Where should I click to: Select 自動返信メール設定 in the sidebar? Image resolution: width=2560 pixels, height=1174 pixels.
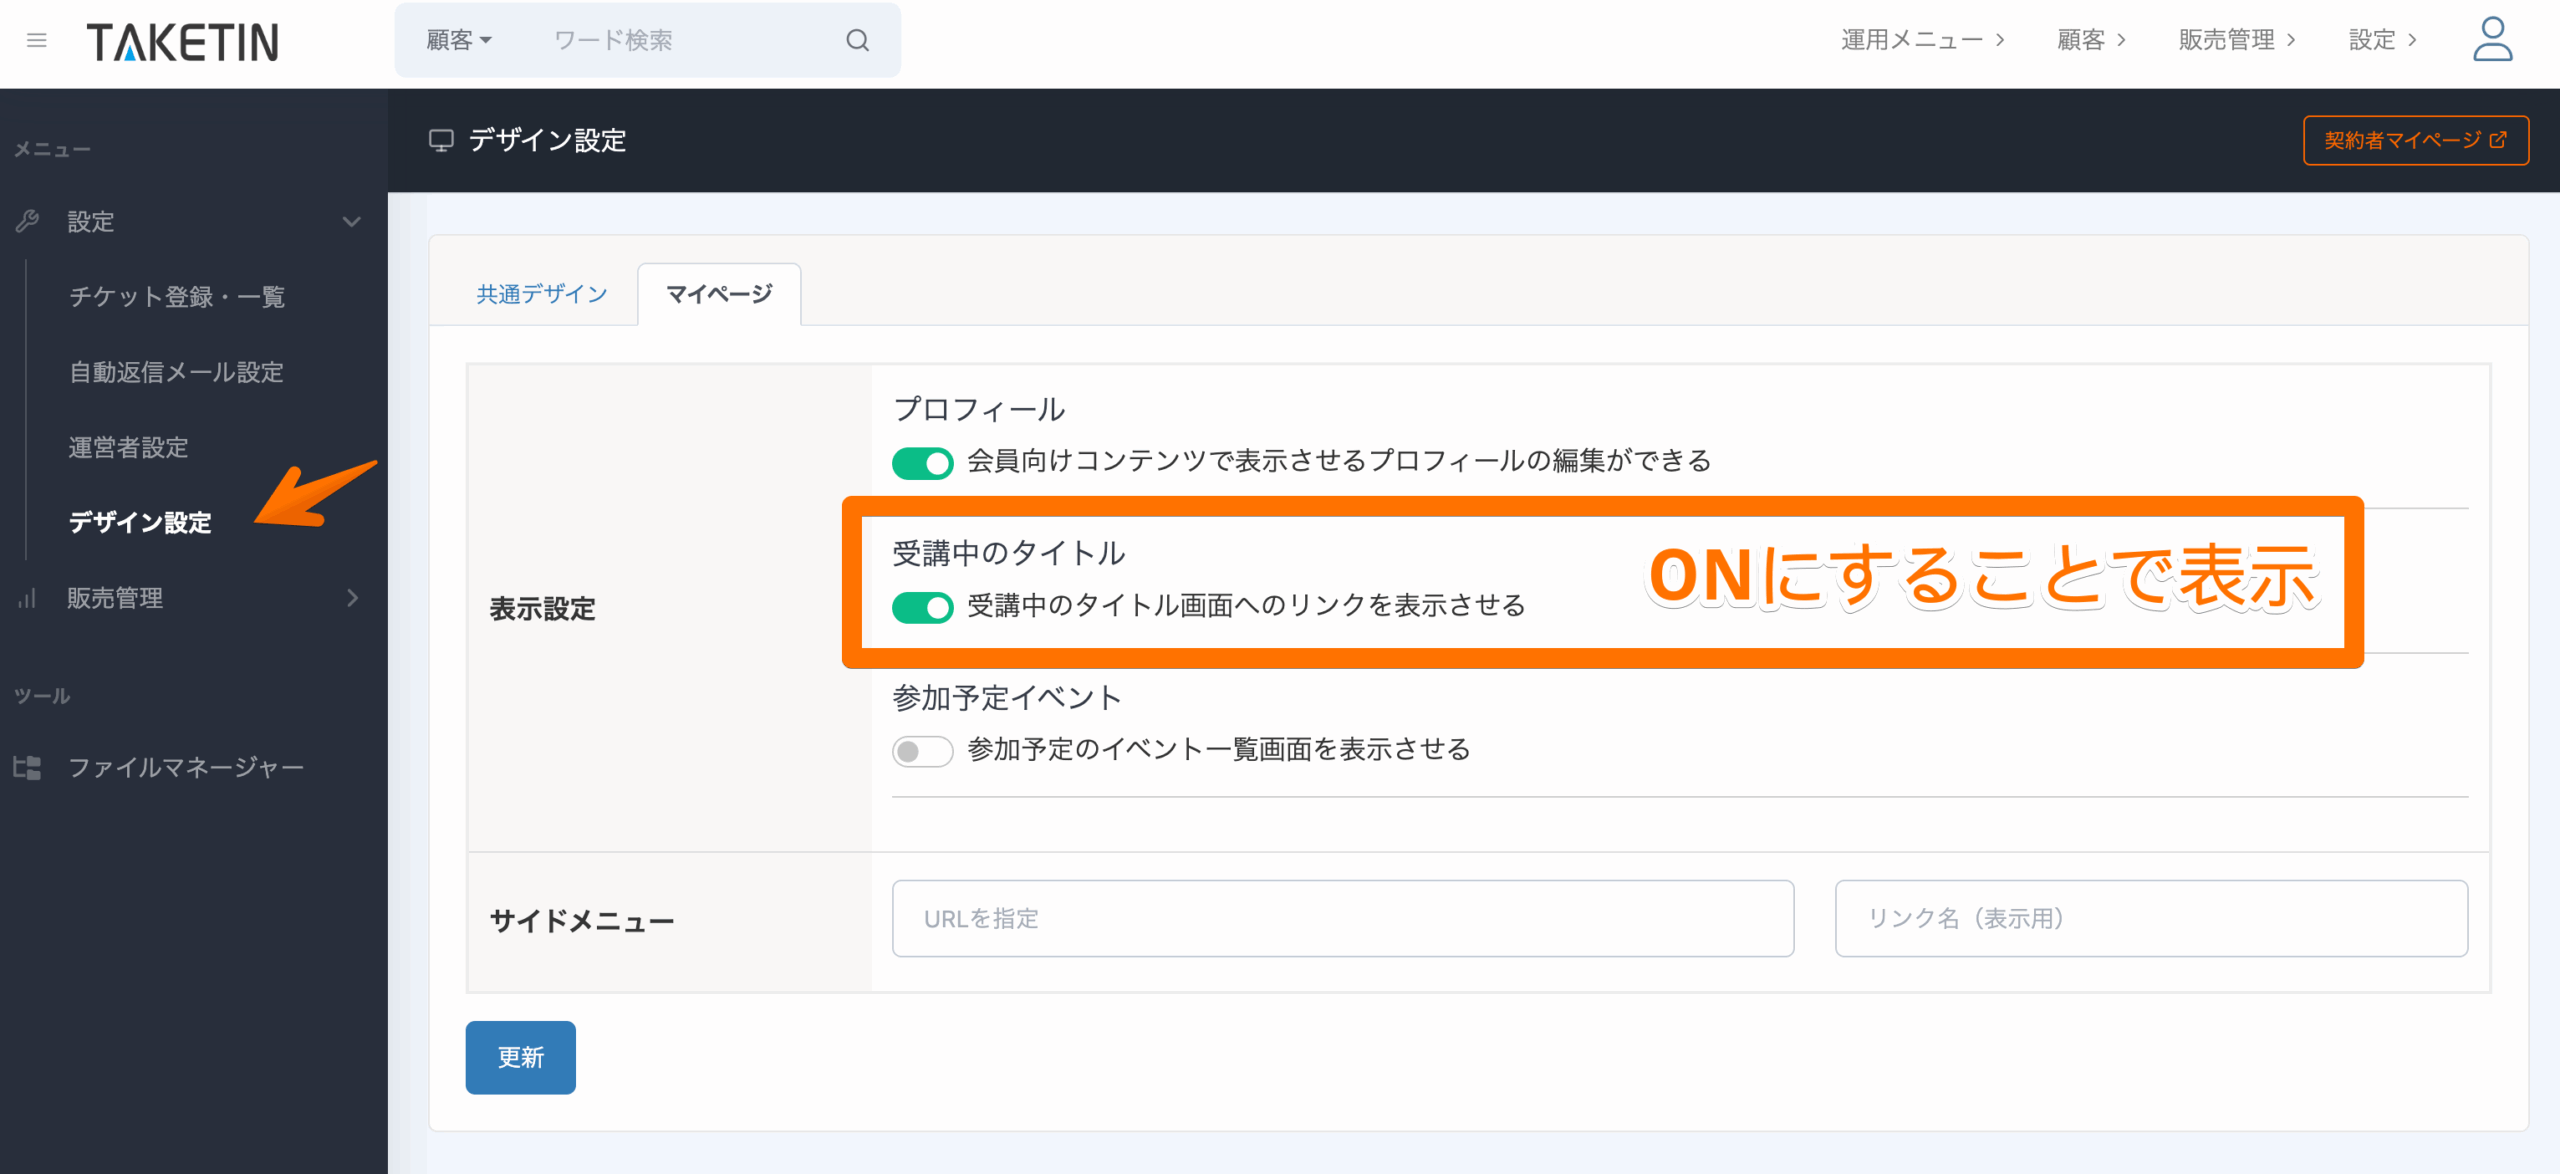click(x=176, y=372)
